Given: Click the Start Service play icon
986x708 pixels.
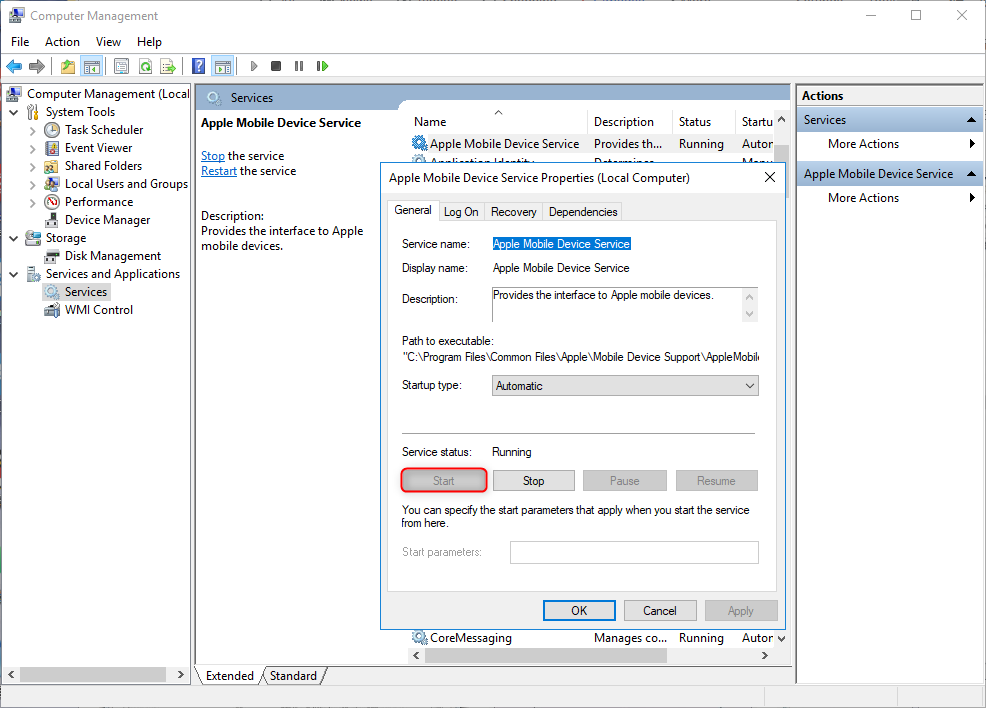Looking at the screenshot, I should [x=254, y=66].
